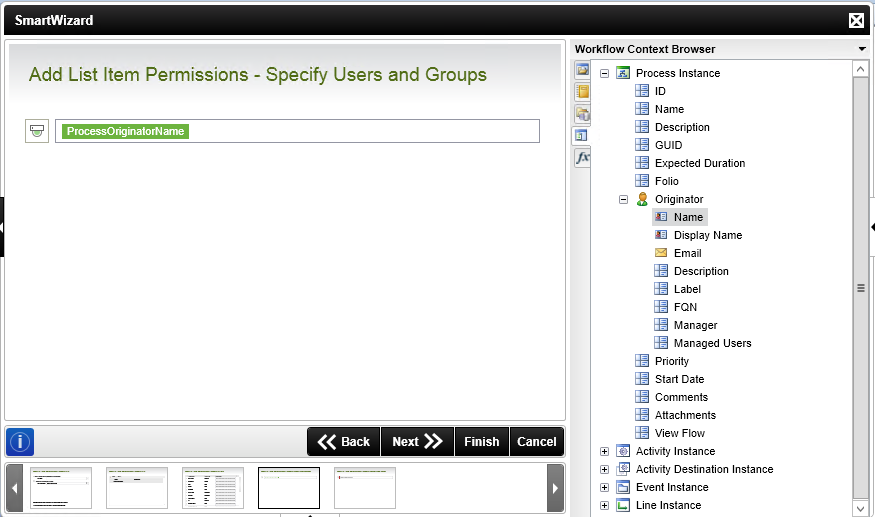Click the Activity Instance gear icon
This screenshot has height=517, width=875.
623,451
